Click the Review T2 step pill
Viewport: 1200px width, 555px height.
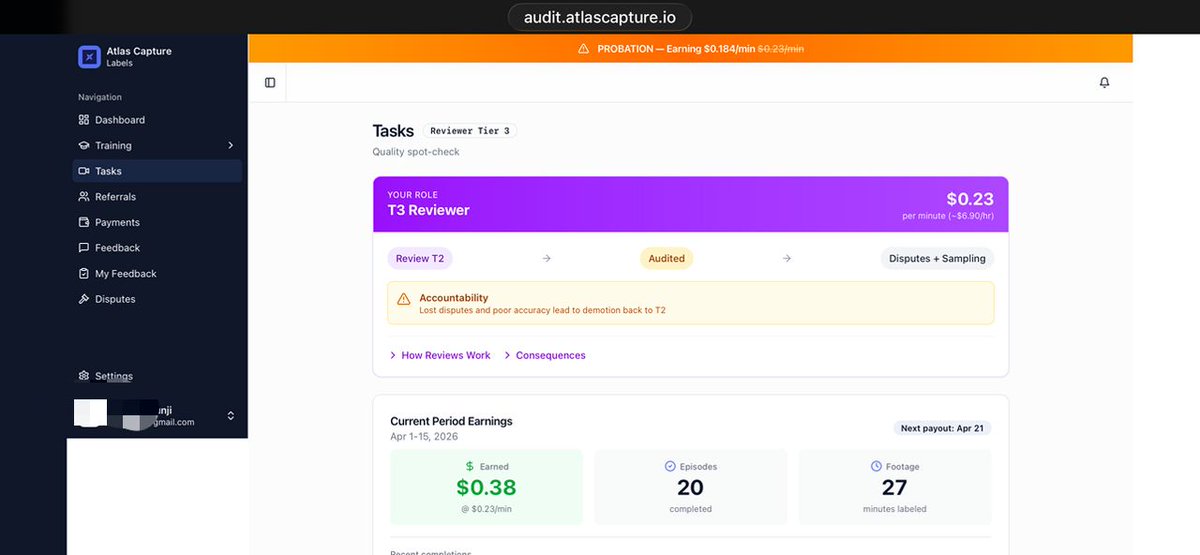pyautogui.click(x=420, y=258)
